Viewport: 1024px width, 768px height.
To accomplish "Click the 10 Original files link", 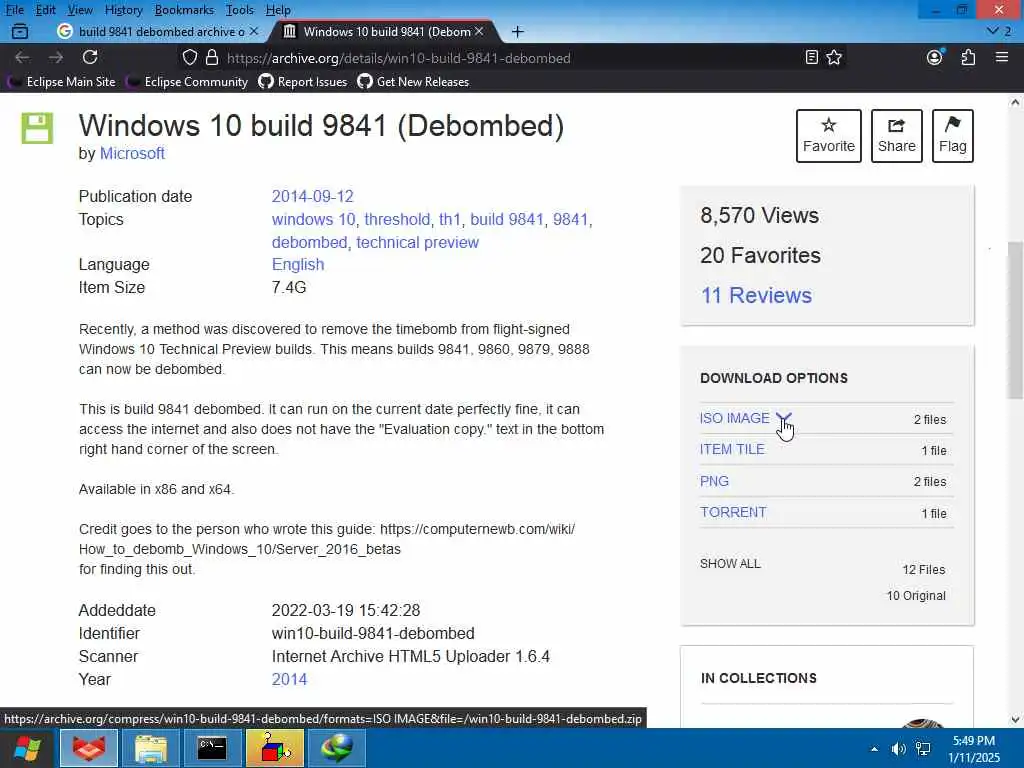I will pyautogui.click(x=916, y=596).
